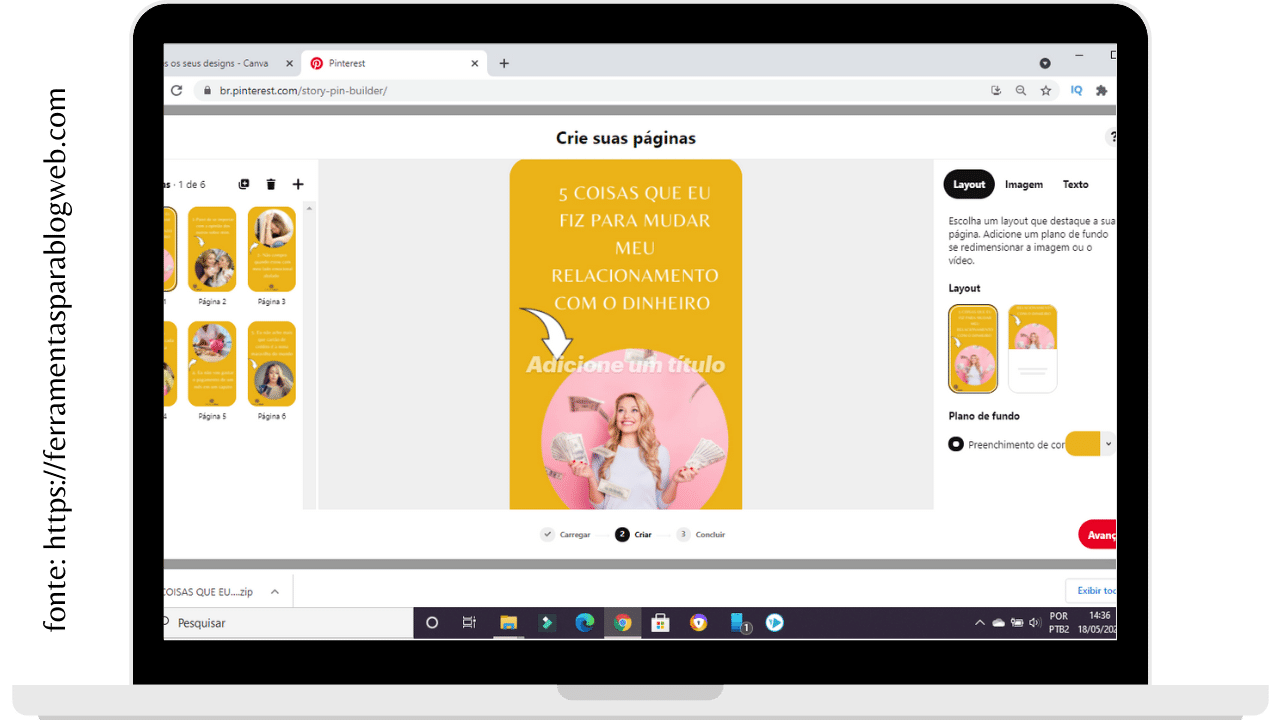
Task: Switch to the Texto tab
Action: click(x=1075, y=184)
